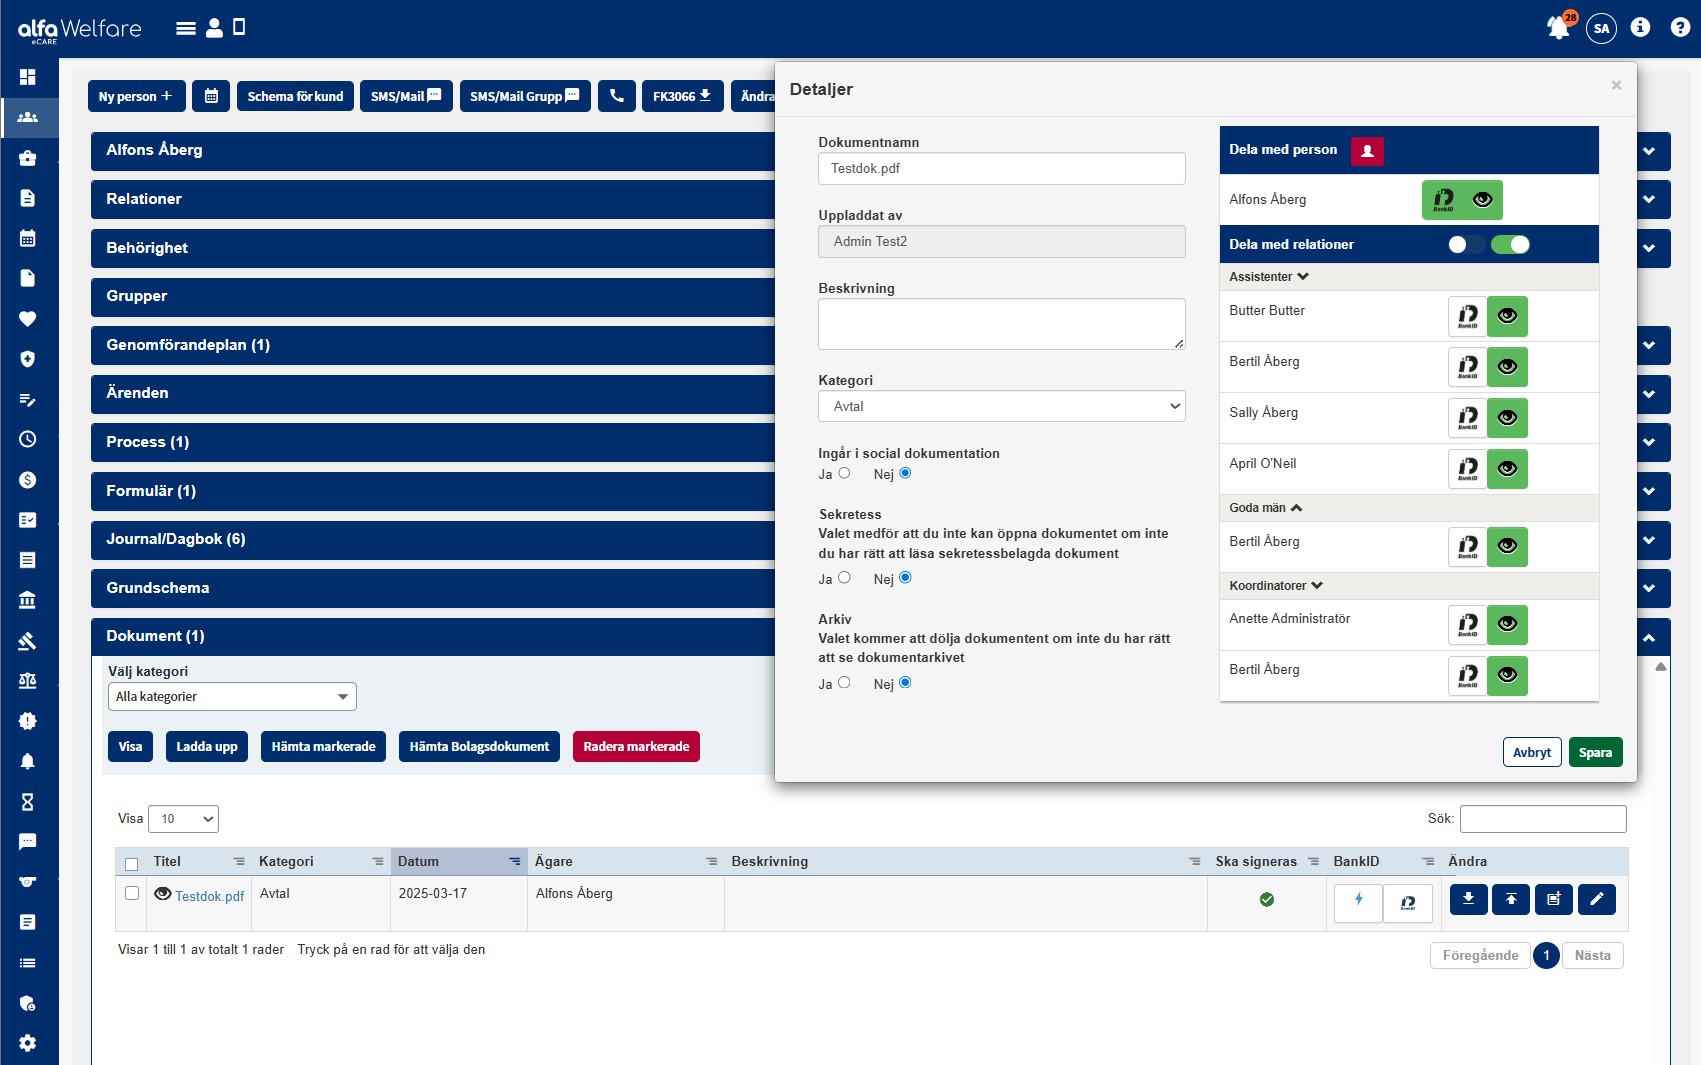Click the lightning bolt icon in BankID column
The image size is (1701, 1065).
(x=1358, y=900)
